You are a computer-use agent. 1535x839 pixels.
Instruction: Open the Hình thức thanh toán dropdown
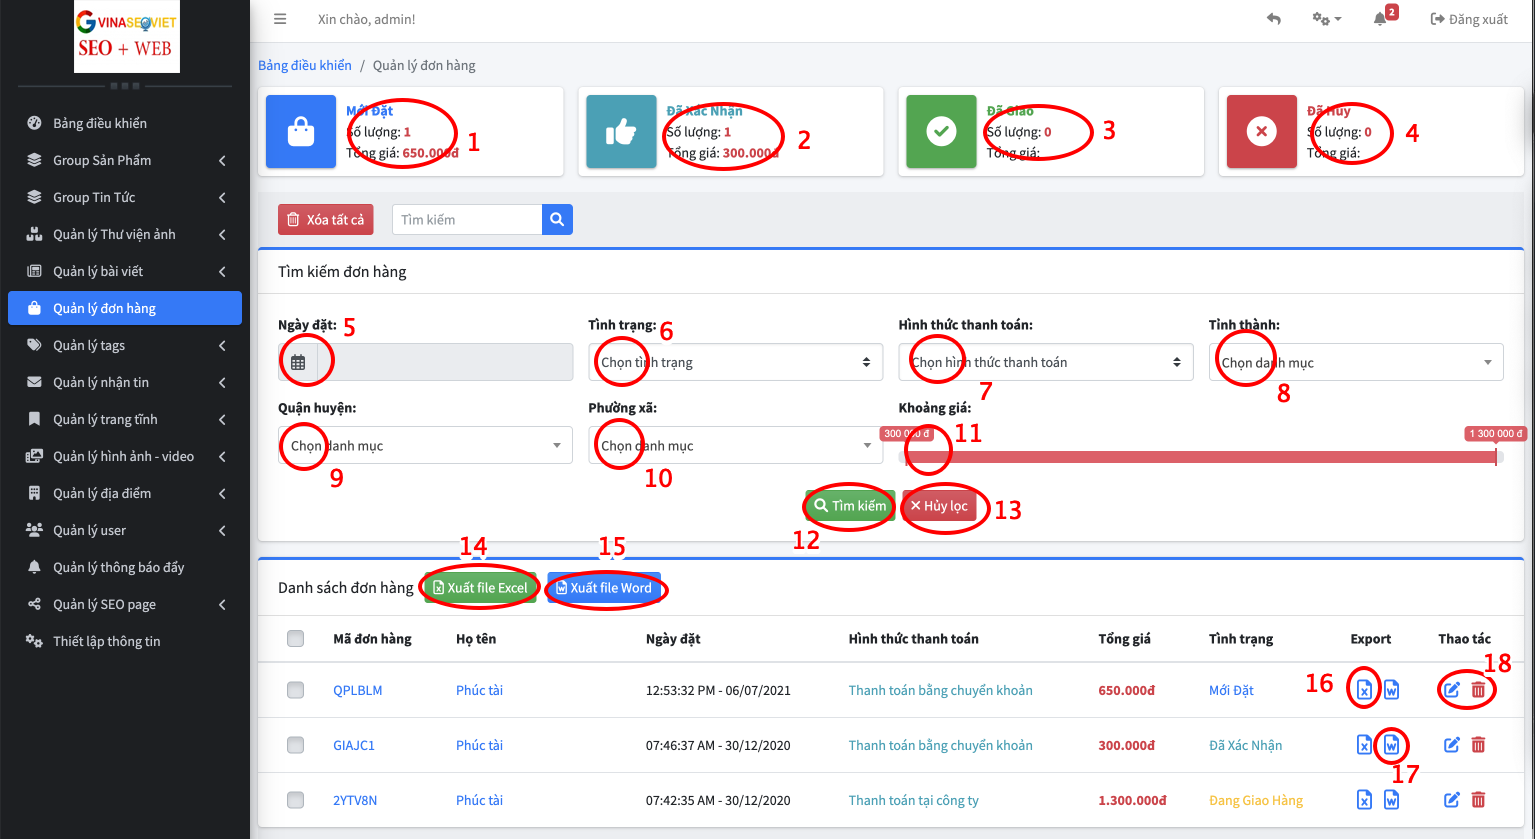(x=1045, y=362)
